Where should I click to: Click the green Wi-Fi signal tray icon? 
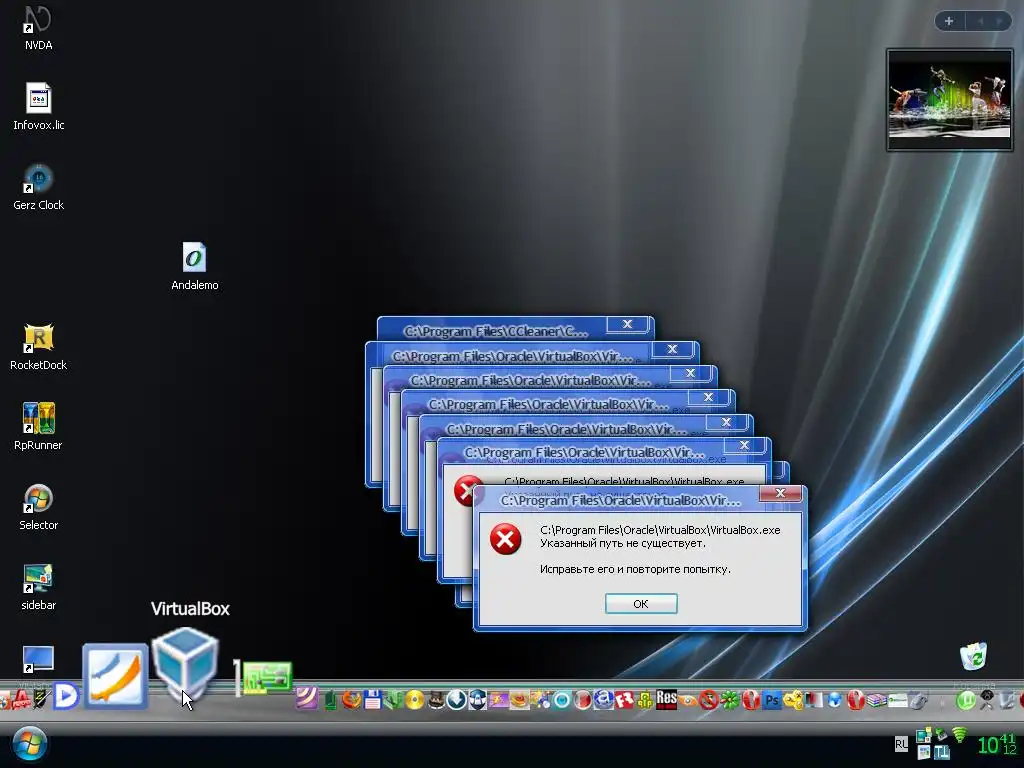pos(959,735)
